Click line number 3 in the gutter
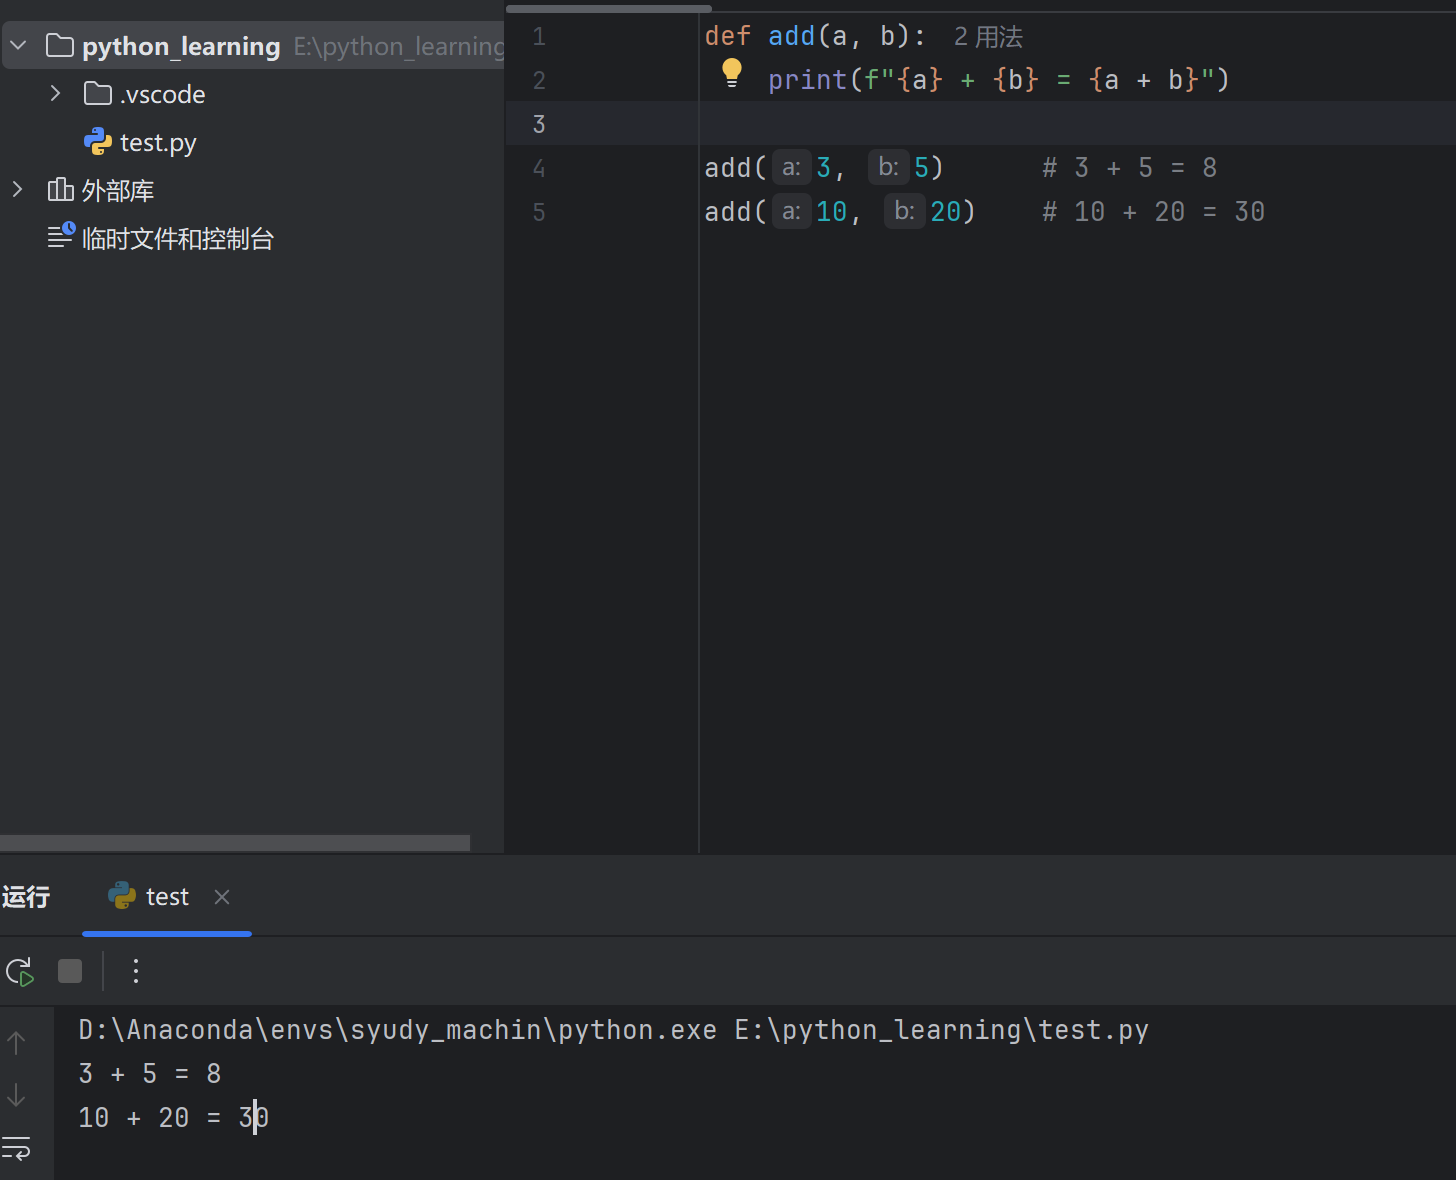 [539, 124]
